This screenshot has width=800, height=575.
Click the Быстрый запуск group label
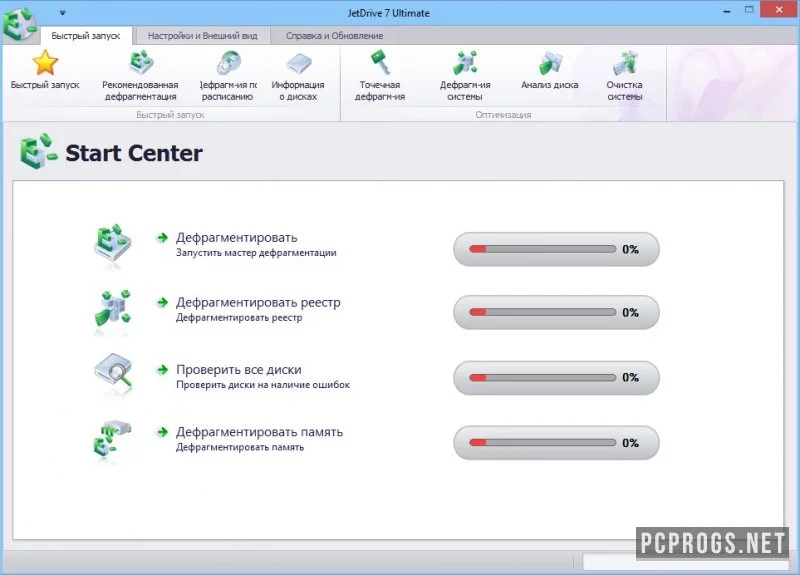pyautogui.click(x=170, y=115)
